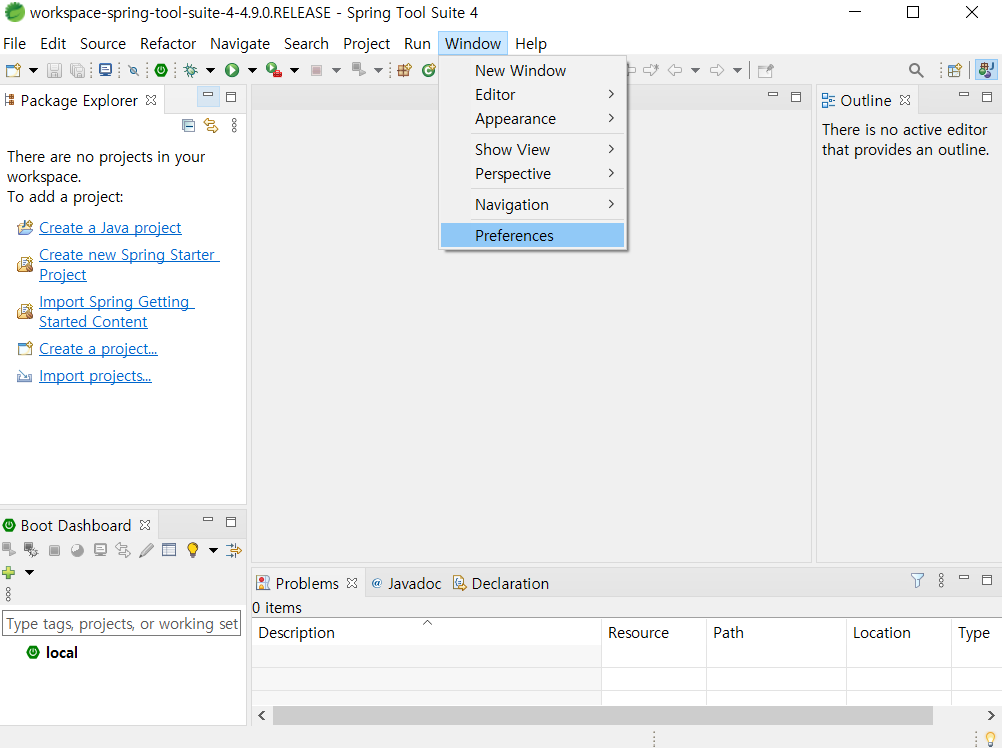Click the Problems view filter funnel icon

click(917, 580)
